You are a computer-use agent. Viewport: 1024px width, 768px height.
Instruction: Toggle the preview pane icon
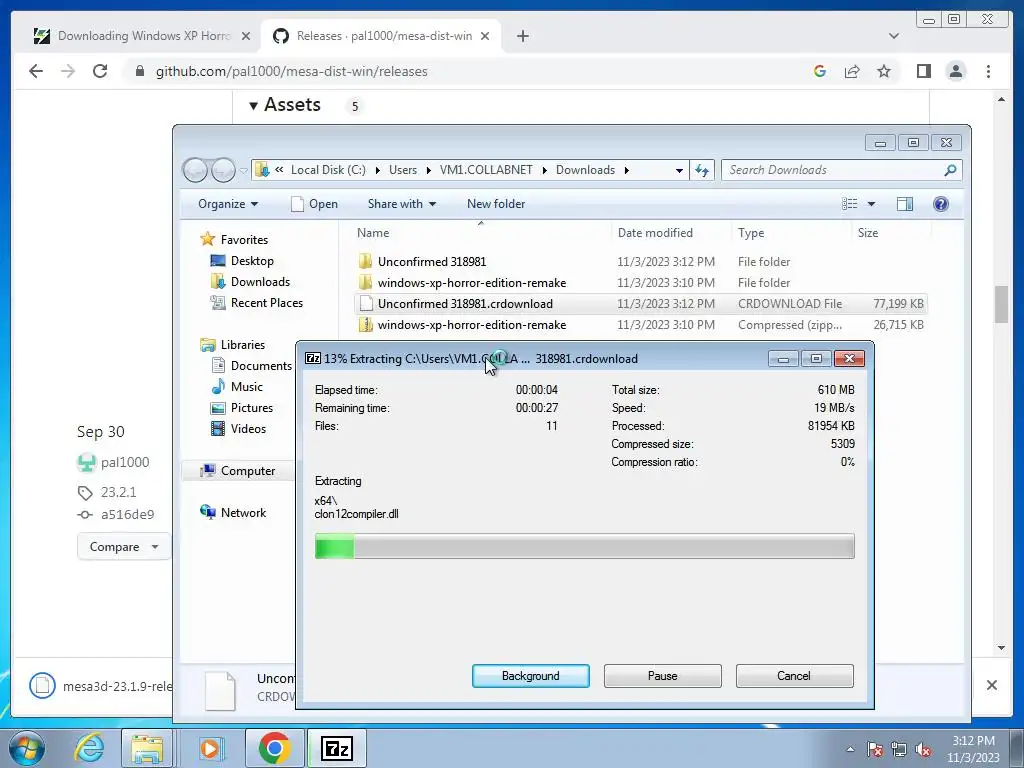pos(904,204)
